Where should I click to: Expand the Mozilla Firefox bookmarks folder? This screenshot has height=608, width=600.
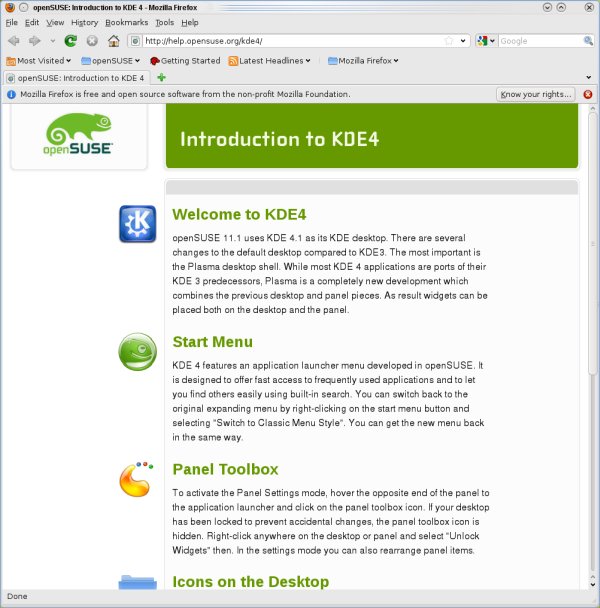coord(363,60)
